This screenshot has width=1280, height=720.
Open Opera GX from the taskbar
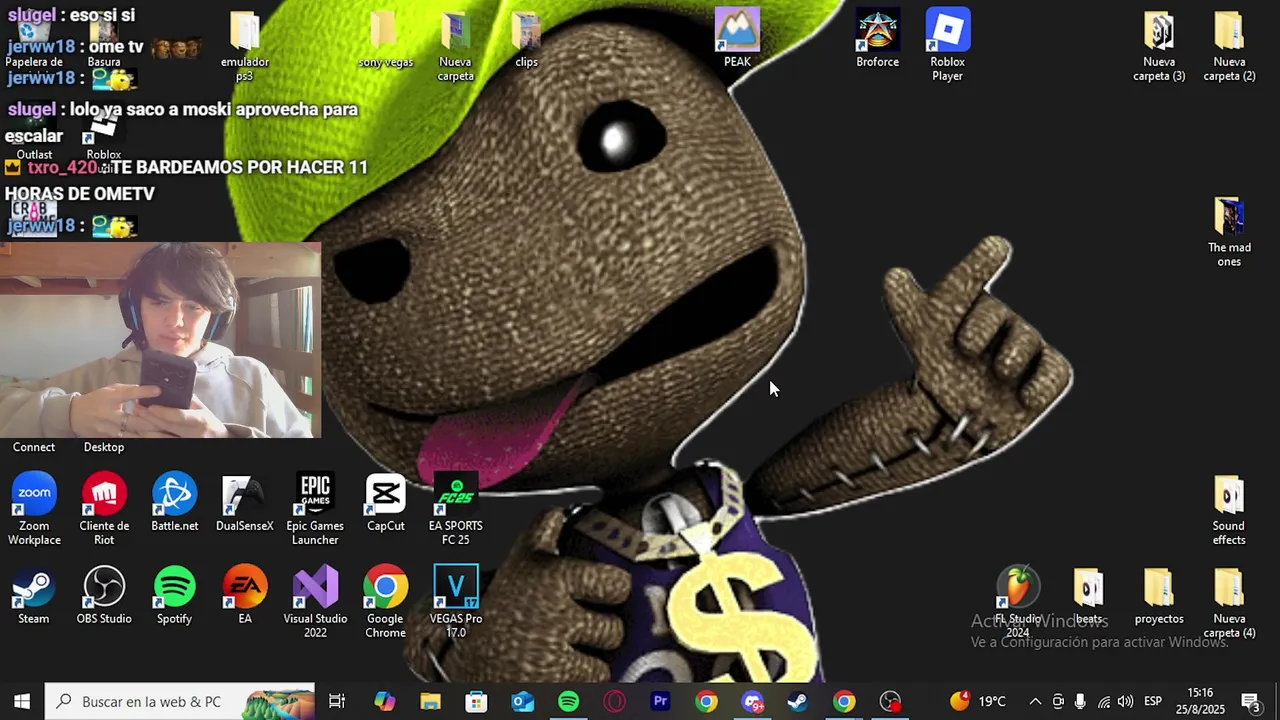pos(614,701)
